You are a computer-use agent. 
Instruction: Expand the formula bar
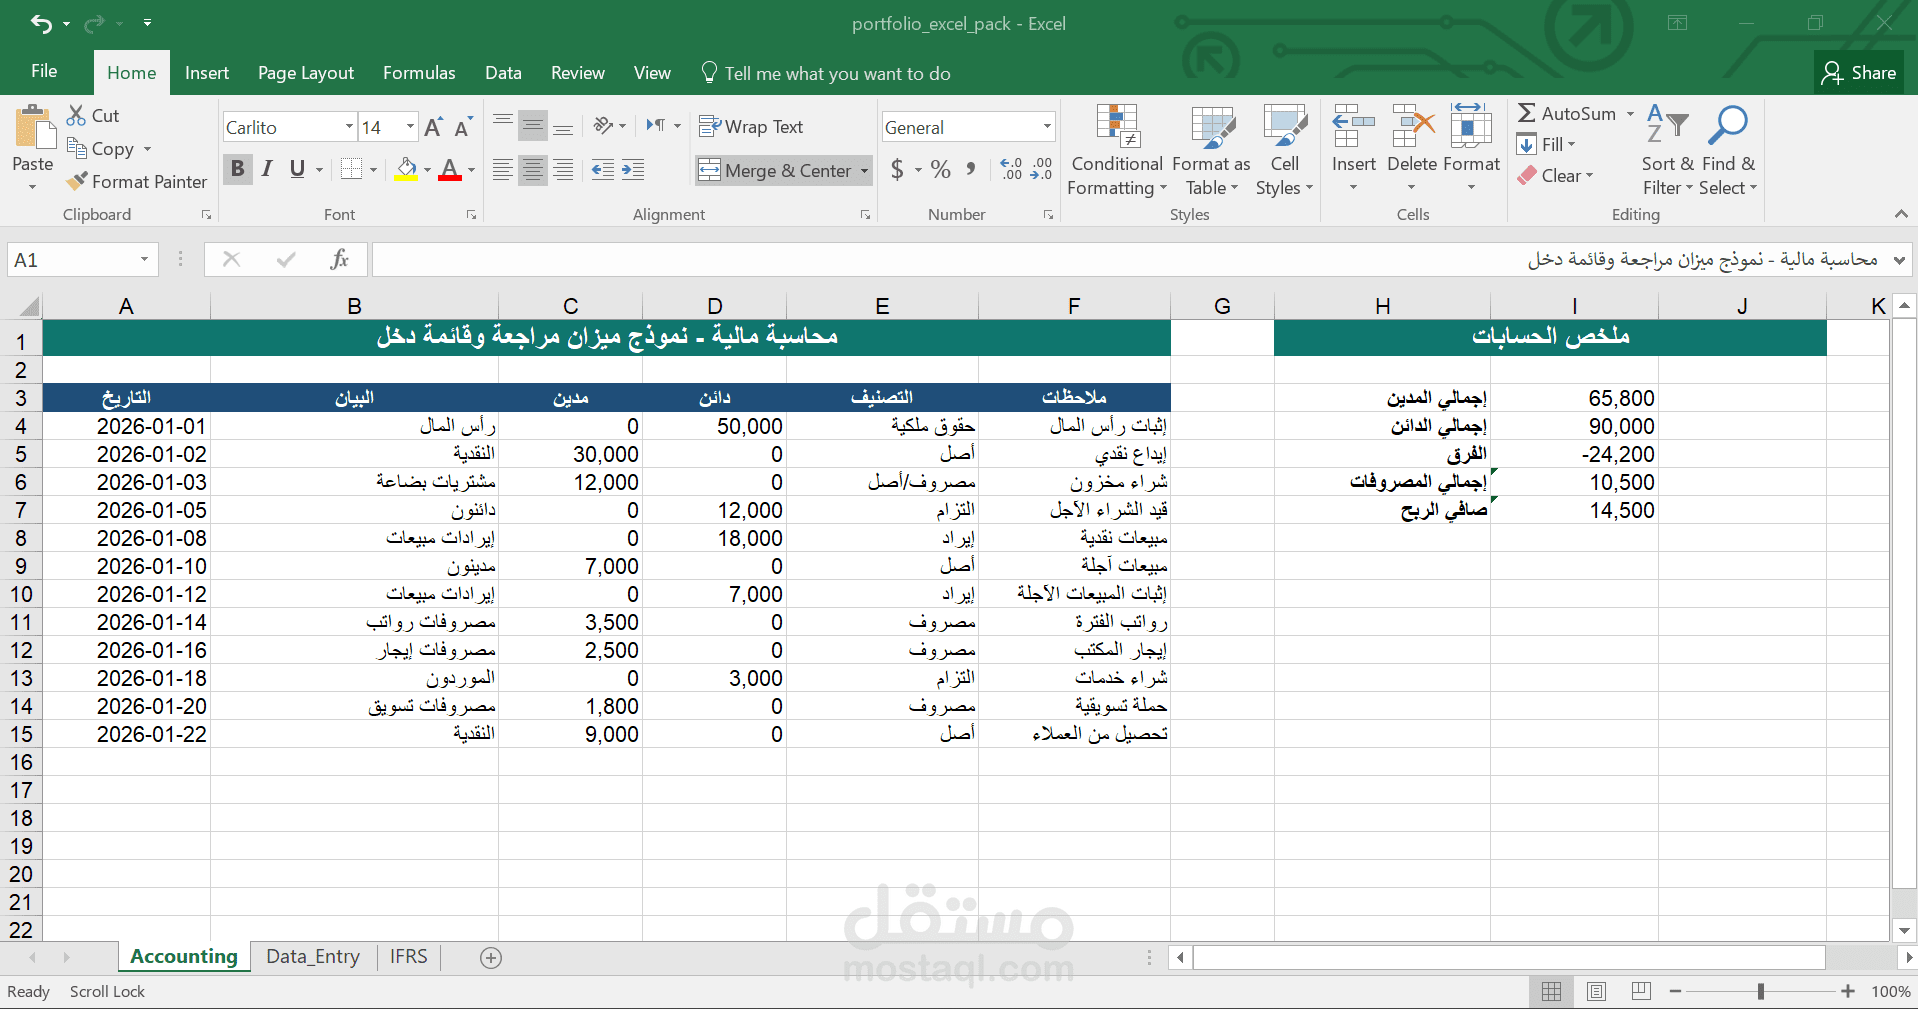(x=1898, y=260)
